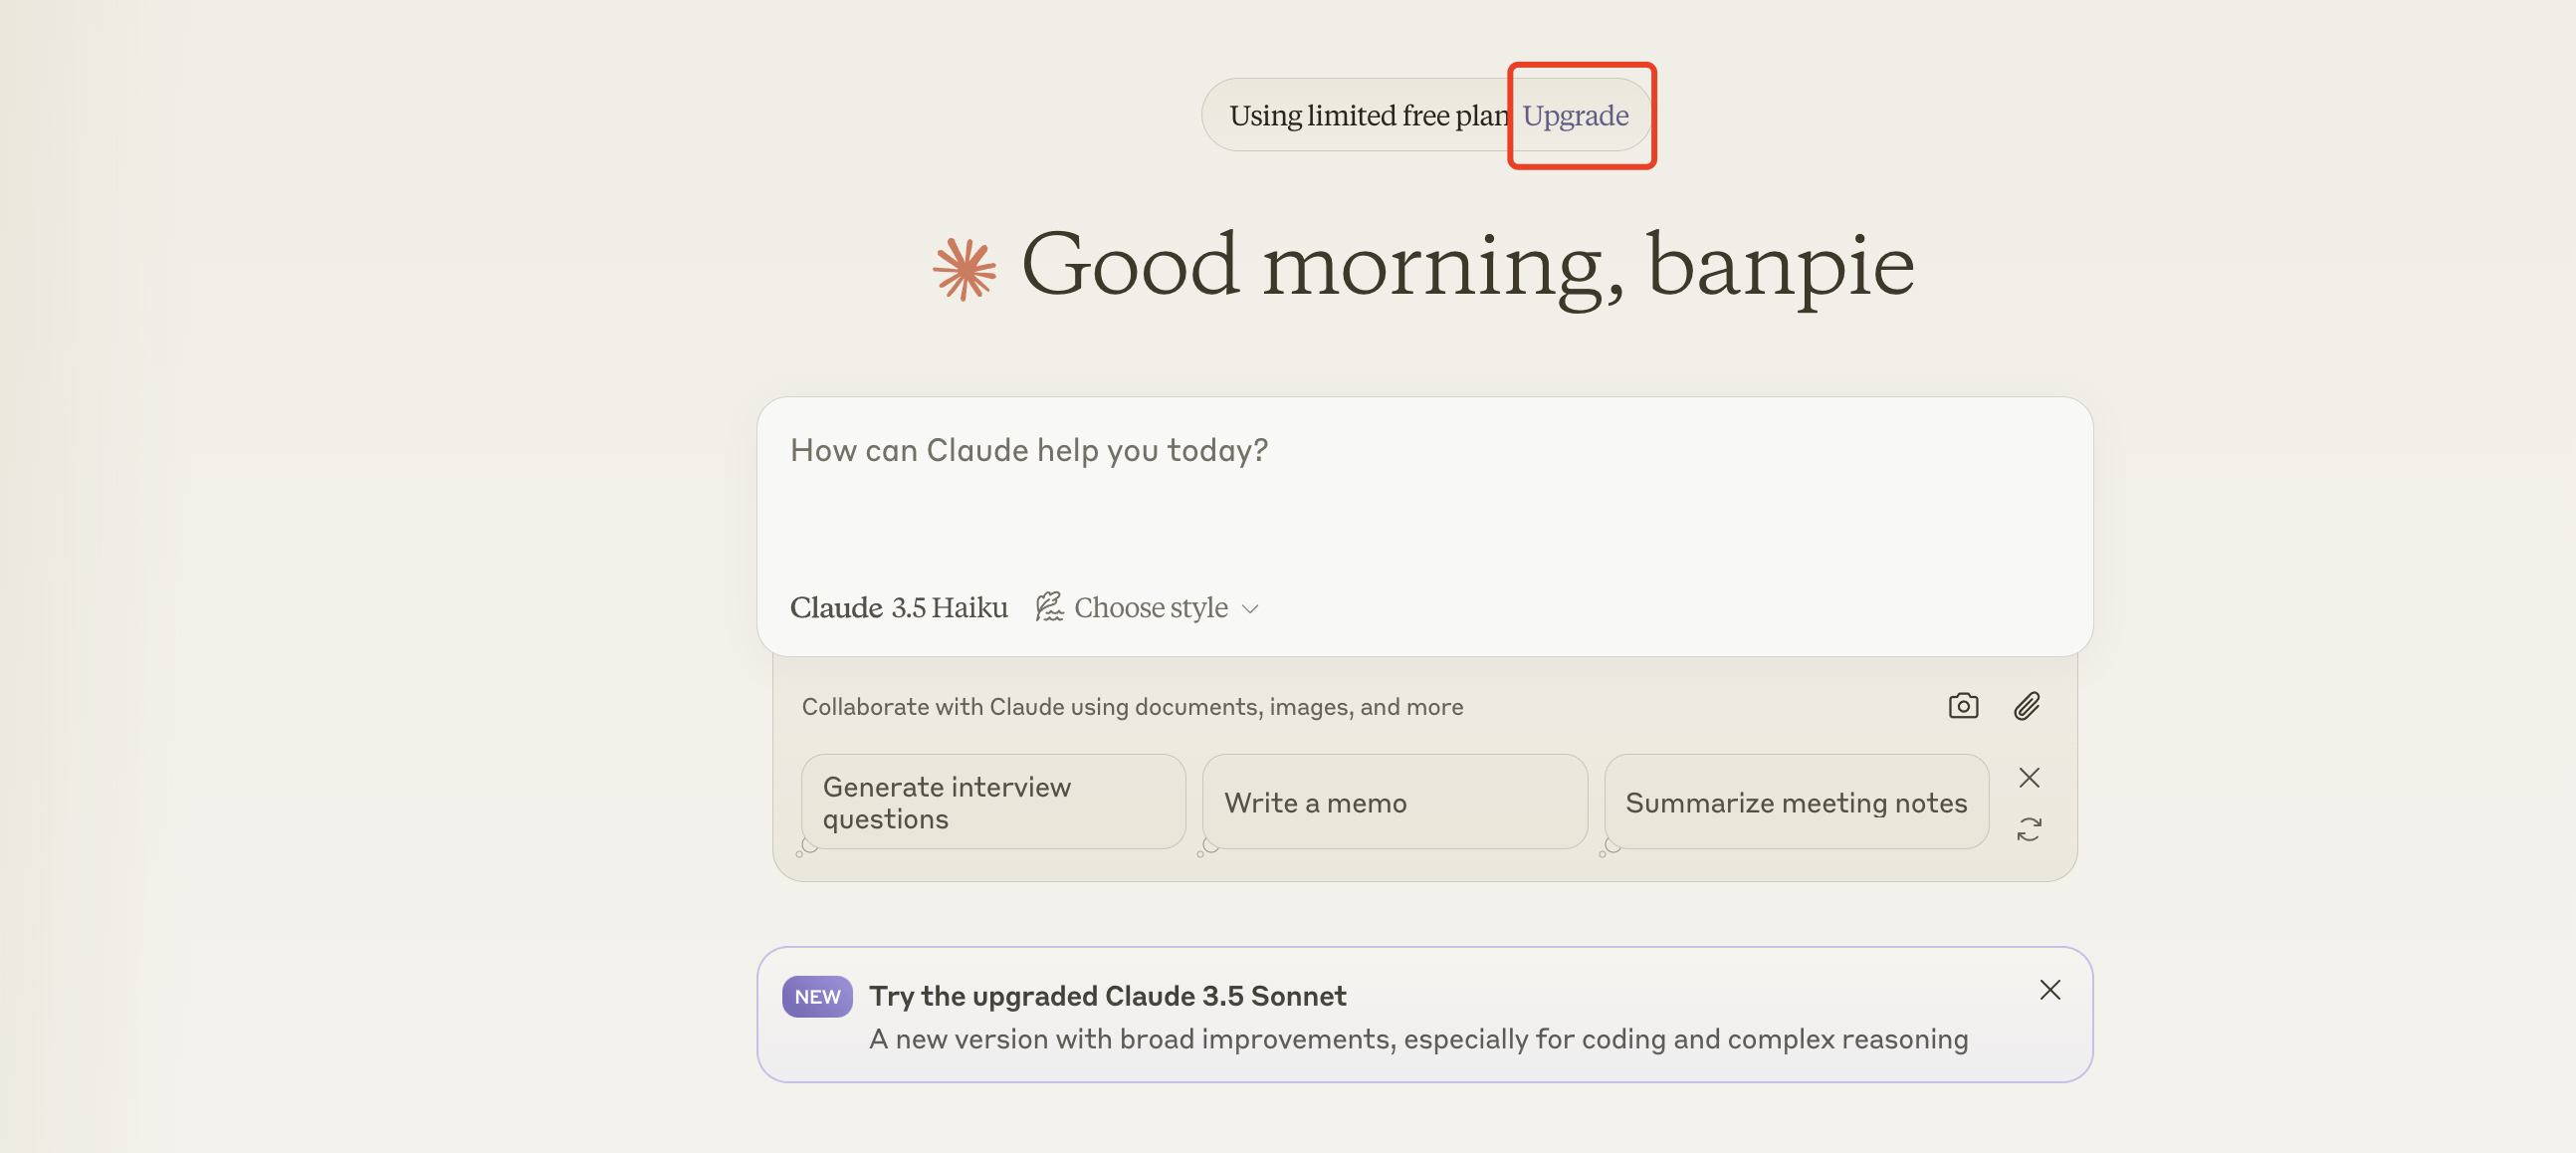The width and height of the screenshot is (2576, 1153).
Task: Click the purple NEW badge
Action: click(816, 996)
